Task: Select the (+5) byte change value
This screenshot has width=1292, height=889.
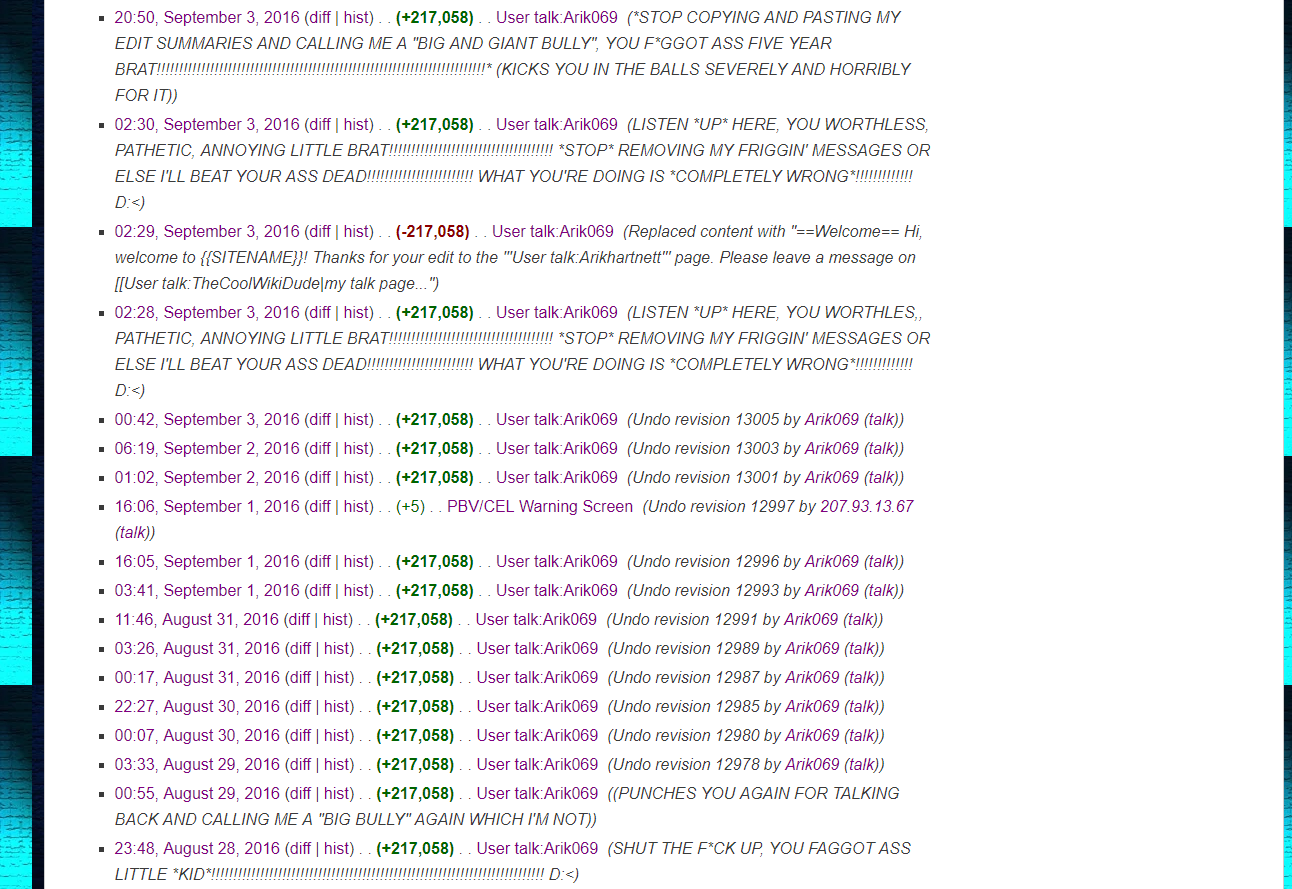Action: coord(410,506)
